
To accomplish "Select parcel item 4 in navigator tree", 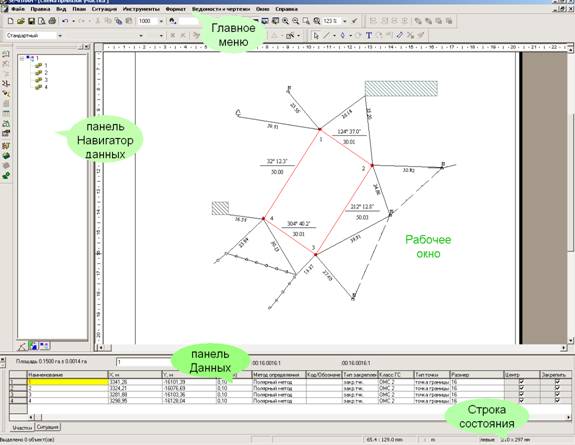I will 41,87.
